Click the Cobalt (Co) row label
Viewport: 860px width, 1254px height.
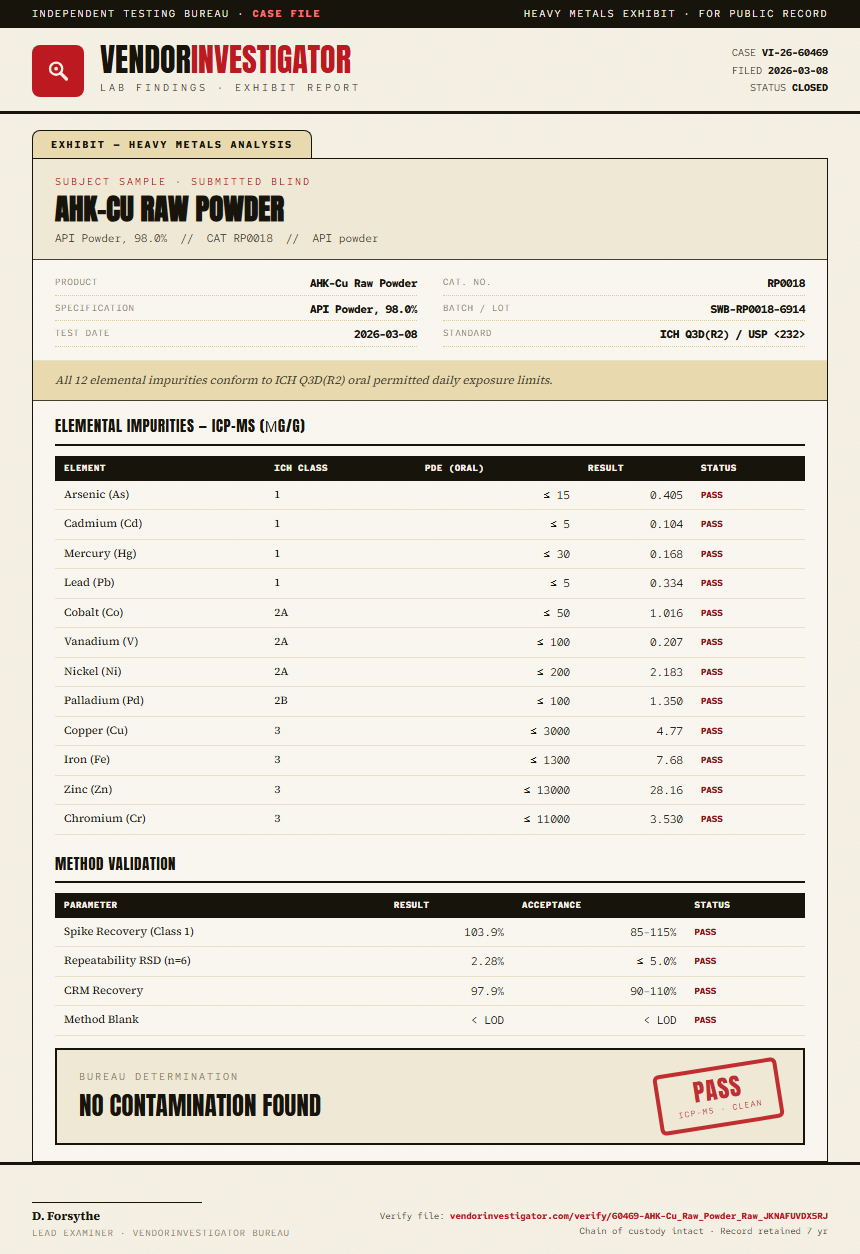coord(94,613)
